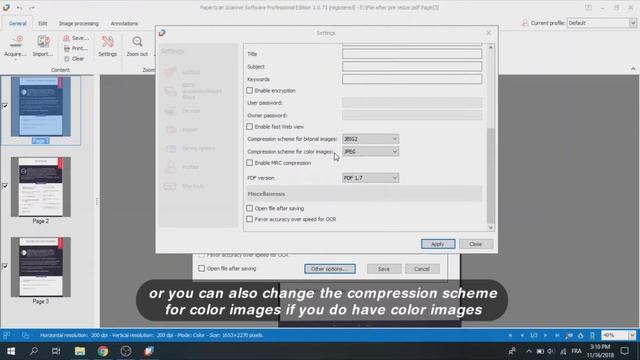Switch to Edit ribbon tab
Image resolution: width=640 pixels, height=360 pixels.
(x=42, y=24)
